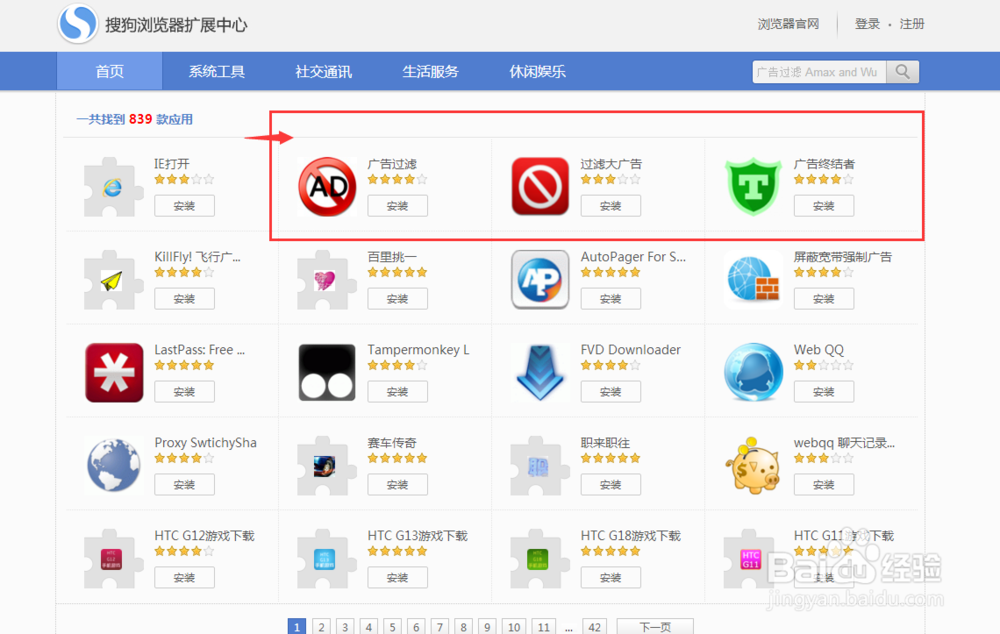This screenshot has height=634, width=1000.
Task: Open the HTC G12游戏下载 icon
Action: pos(112,559)
